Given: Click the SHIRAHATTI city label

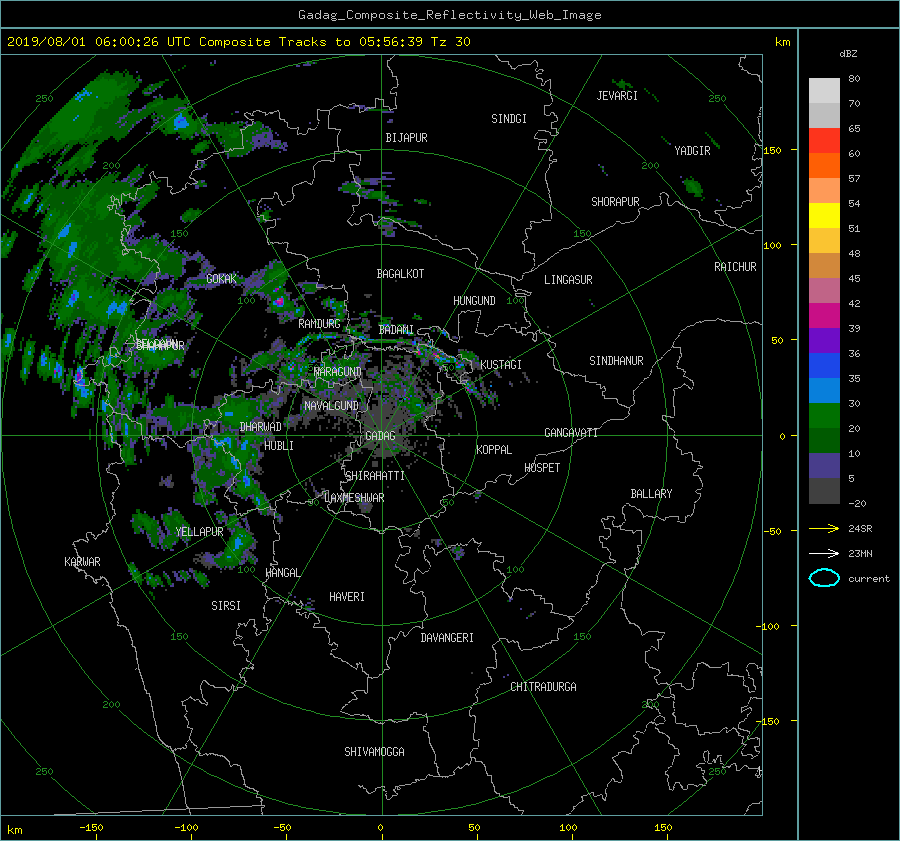Looking at the screenshot, I should (x=375, y=476).
